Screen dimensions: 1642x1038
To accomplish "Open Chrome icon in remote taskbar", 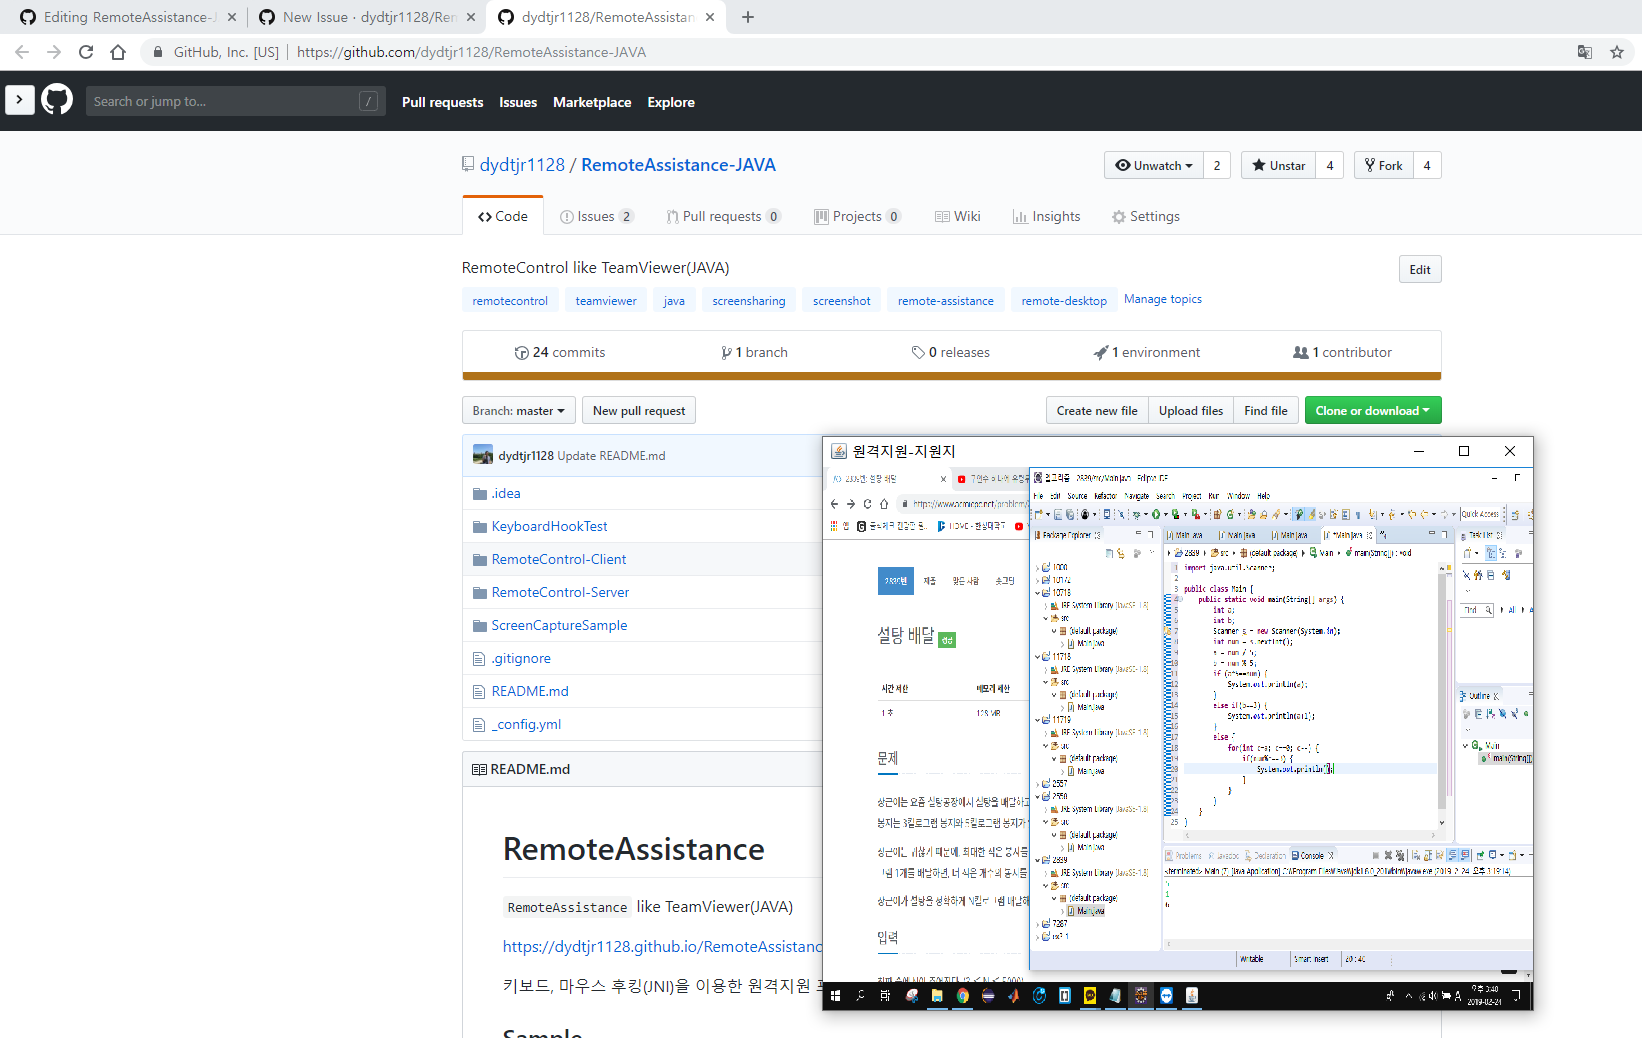I will point(963,996).
